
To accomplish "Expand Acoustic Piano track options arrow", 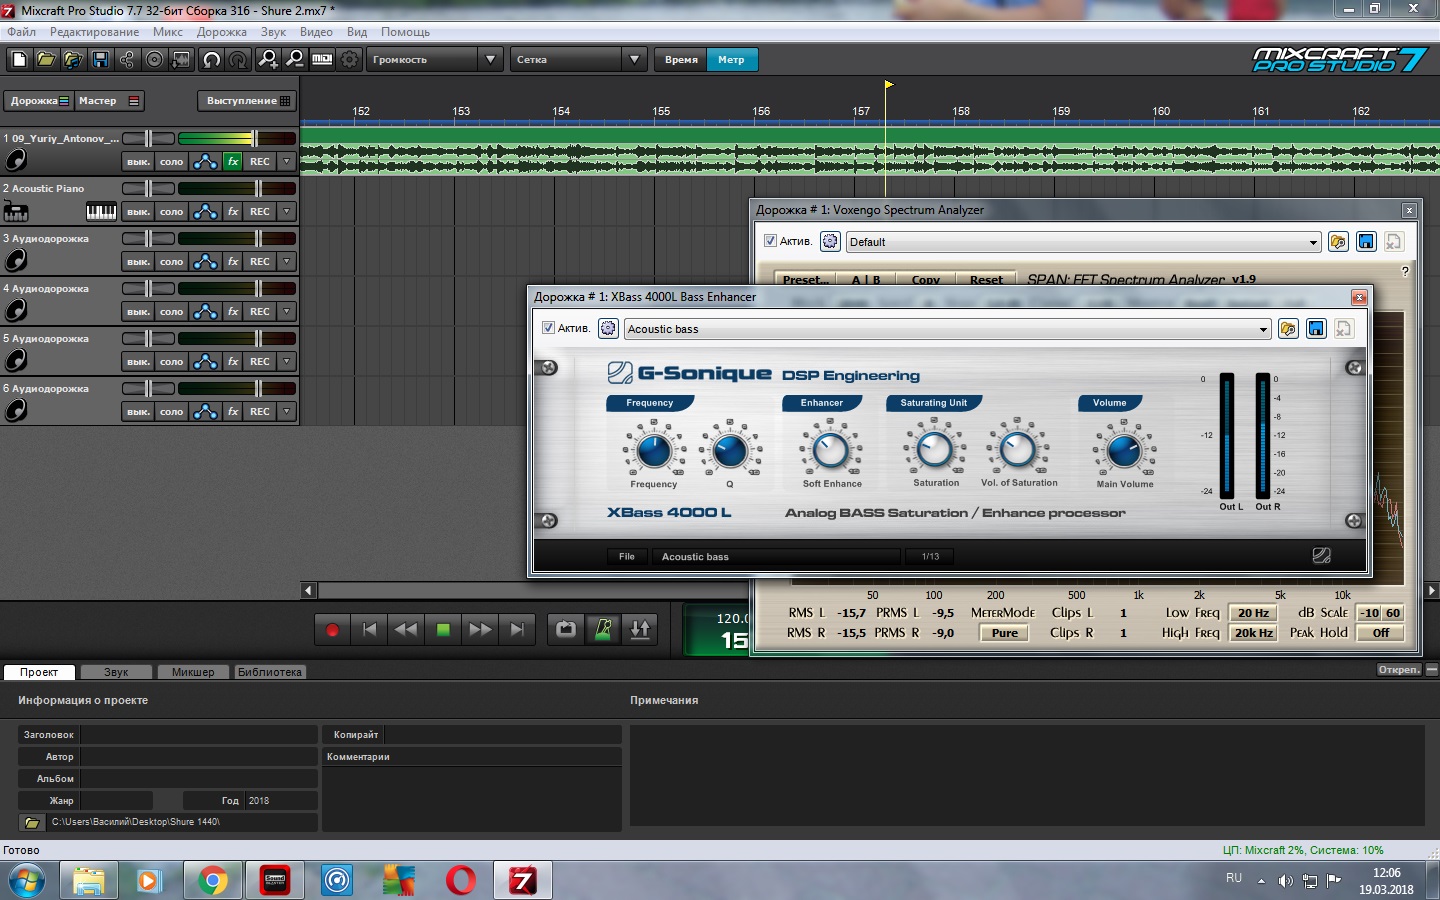I will [287, 211].
